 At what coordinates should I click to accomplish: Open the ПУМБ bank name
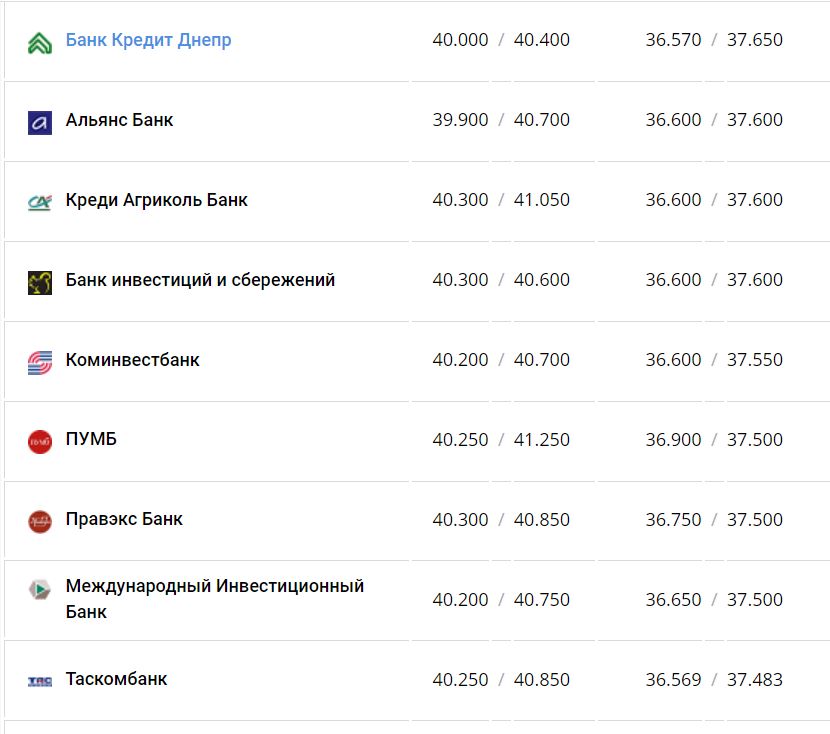[91, 439]
